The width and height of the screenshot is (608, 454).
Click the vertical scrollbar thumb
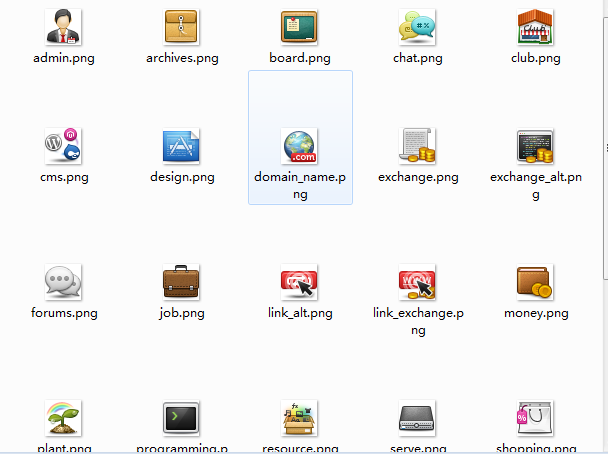tap(605, 147)
